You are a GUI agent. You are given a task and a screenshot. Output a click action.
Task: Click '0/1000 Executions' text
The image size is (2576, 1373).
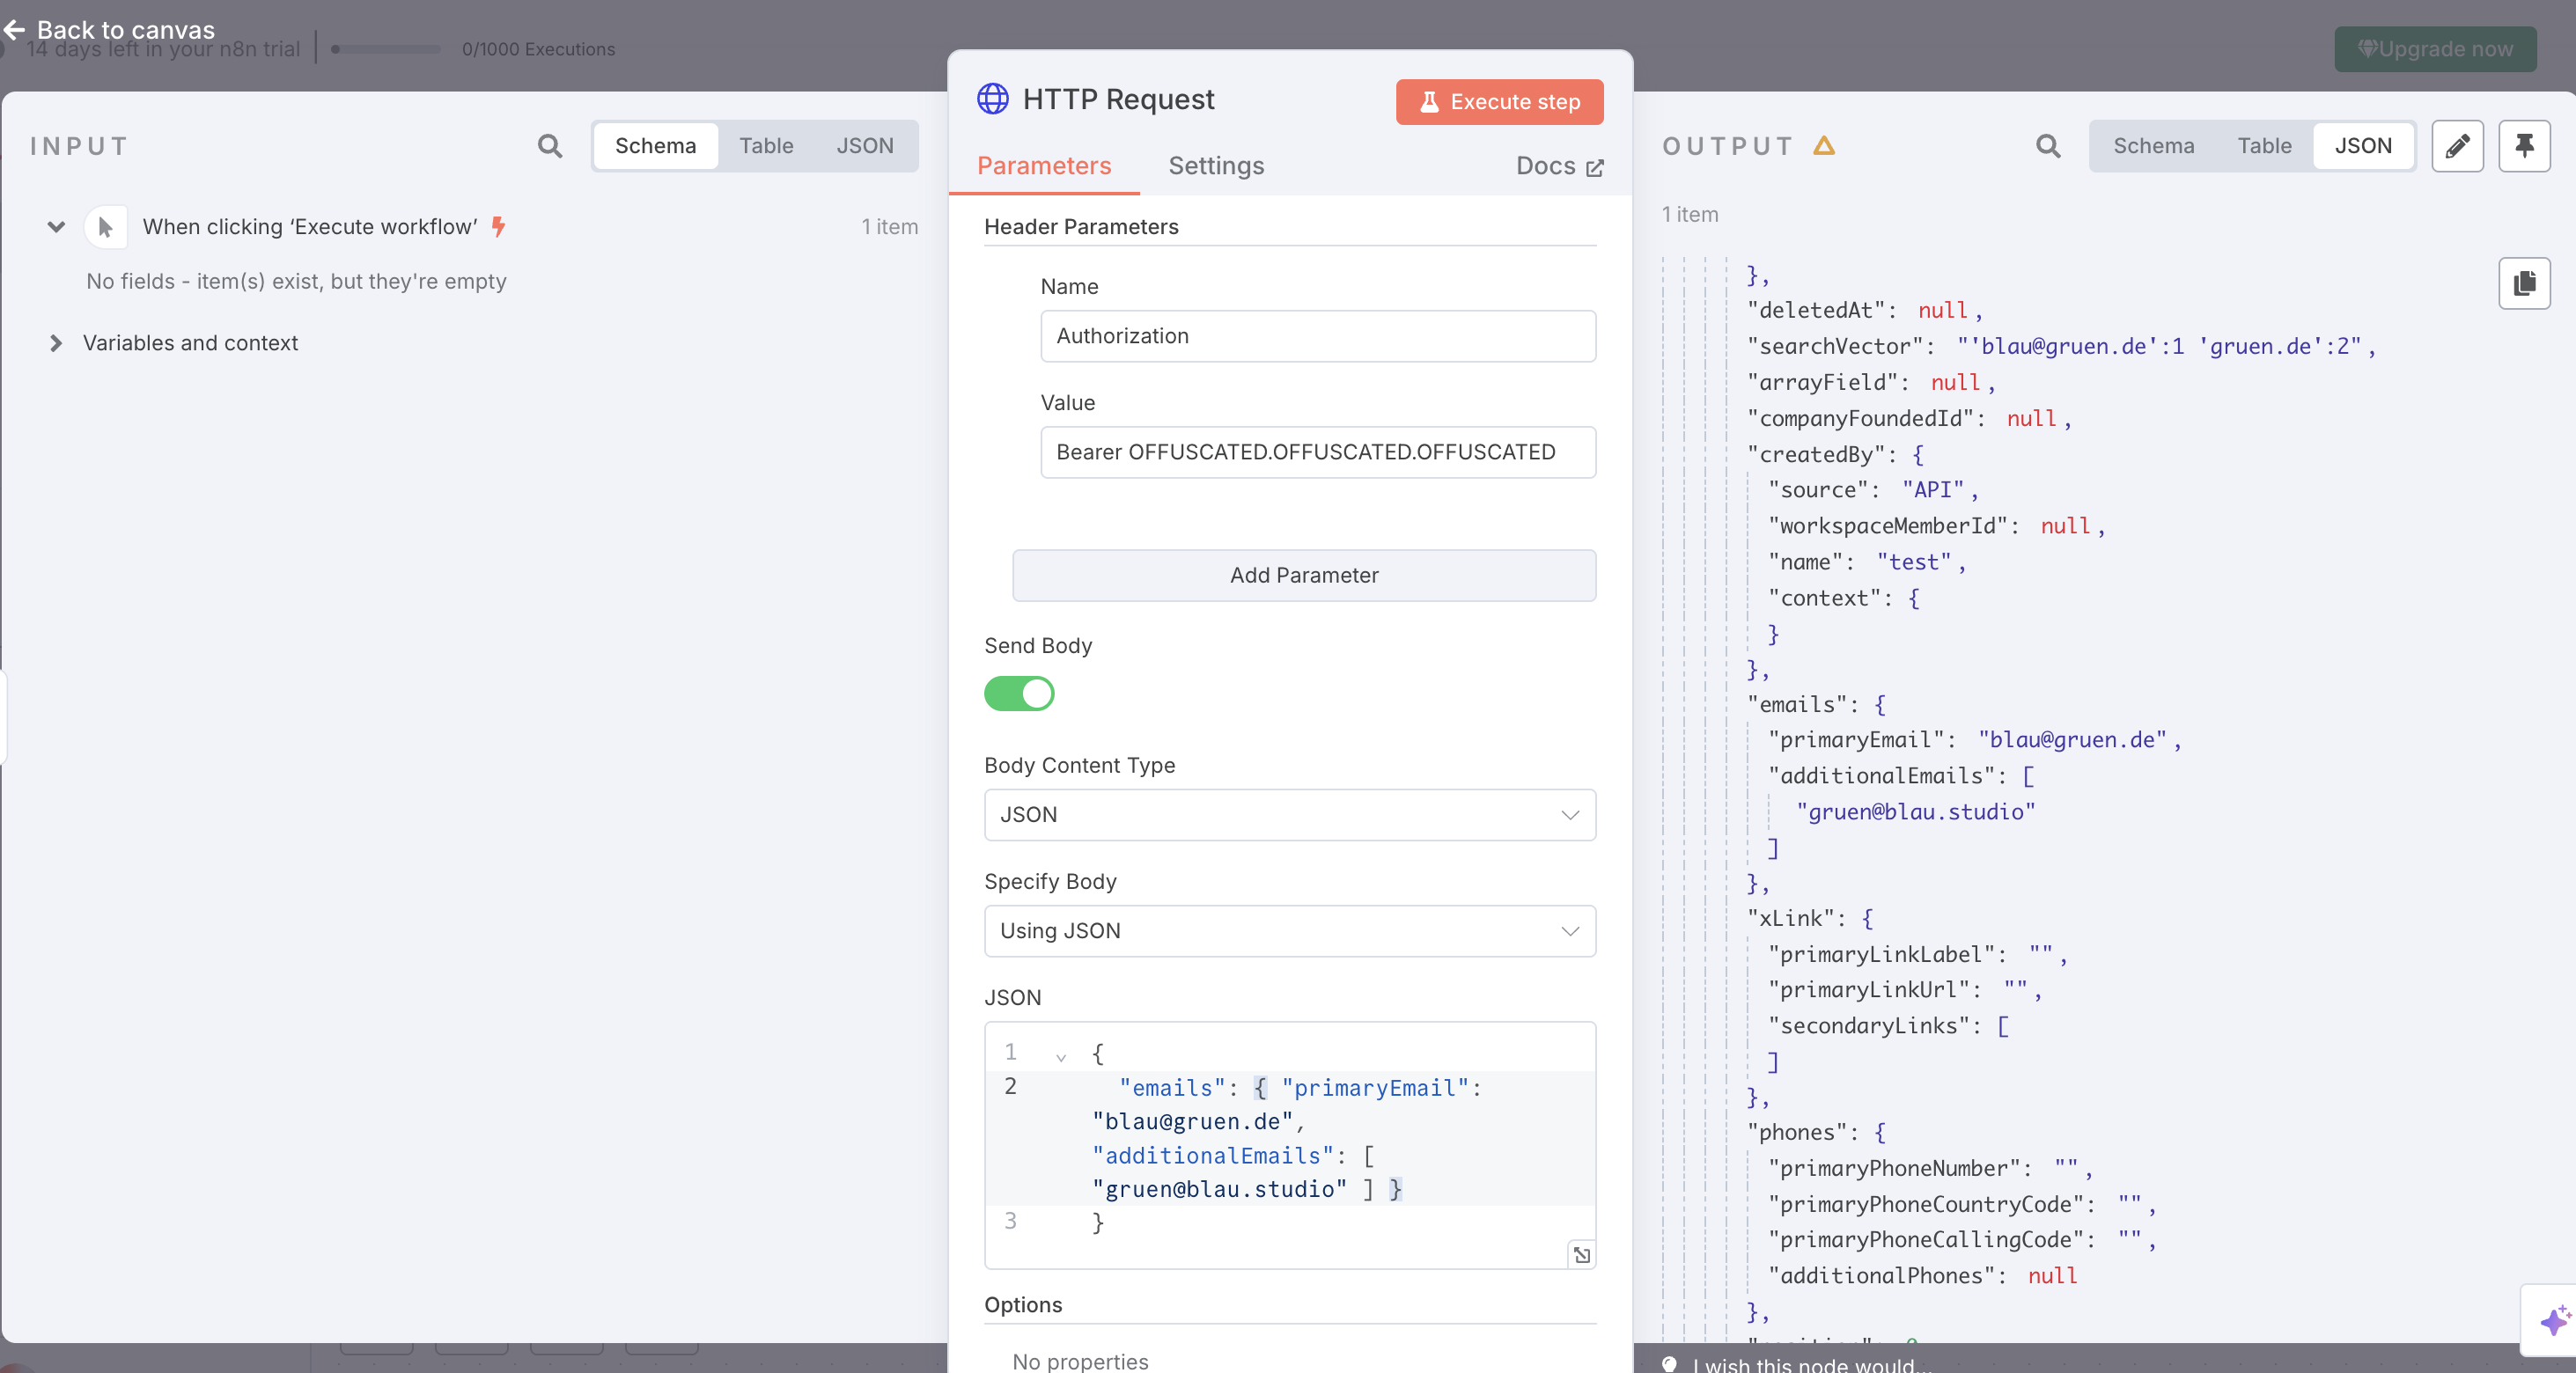tap(538, 49)
